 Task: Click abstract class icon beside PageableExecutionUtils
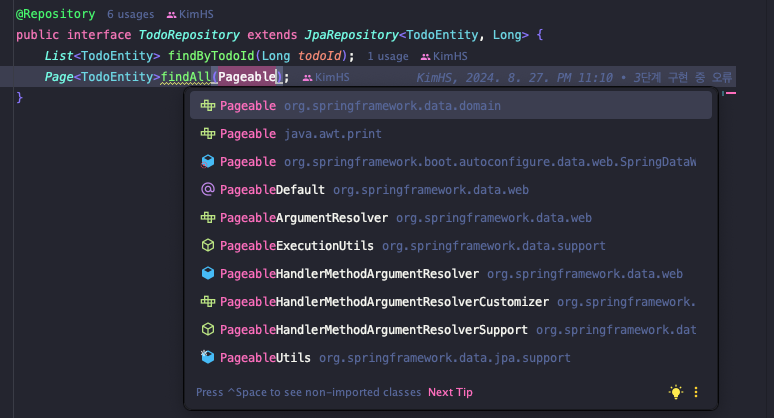(208, 245)
